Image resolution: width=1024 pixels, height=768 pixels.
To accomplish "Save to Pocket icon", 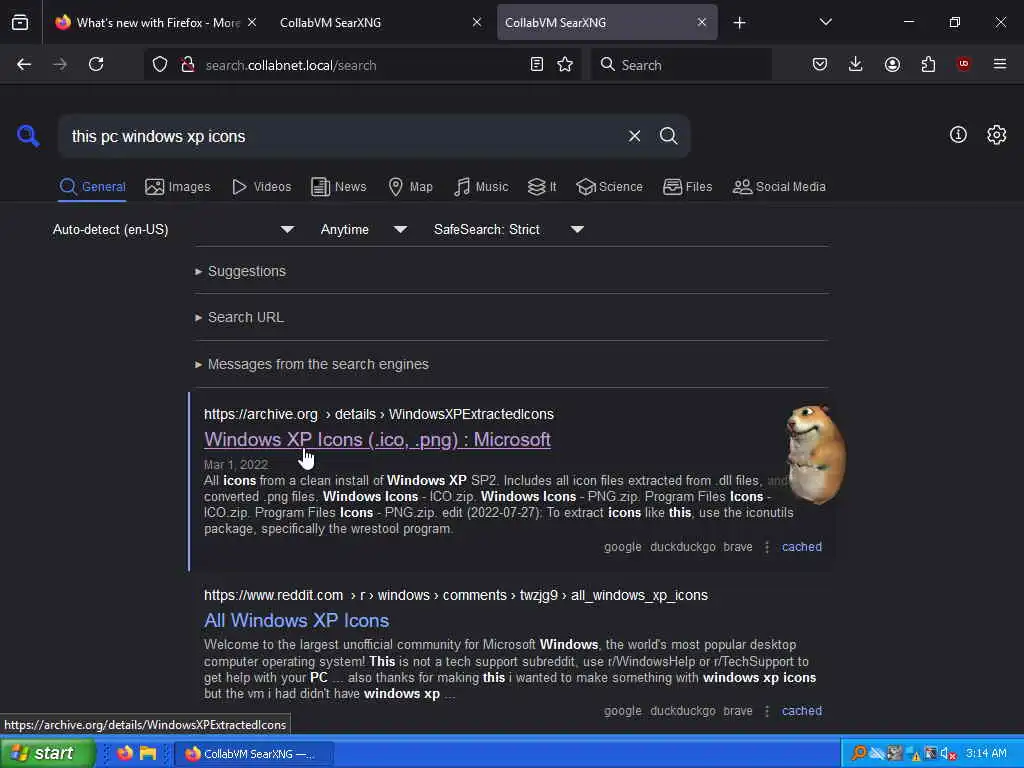I will tap(820, 65).
